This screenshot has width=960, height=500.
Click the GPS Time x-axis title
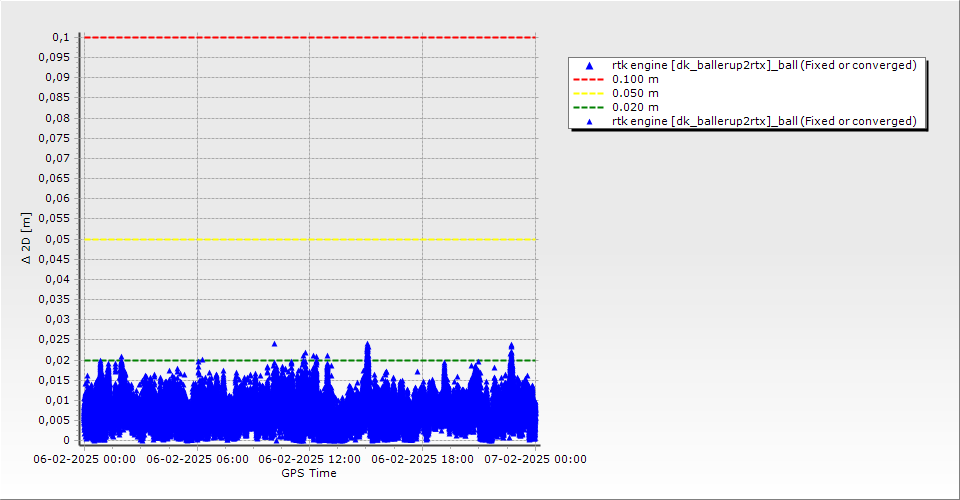tap(308, 473)
